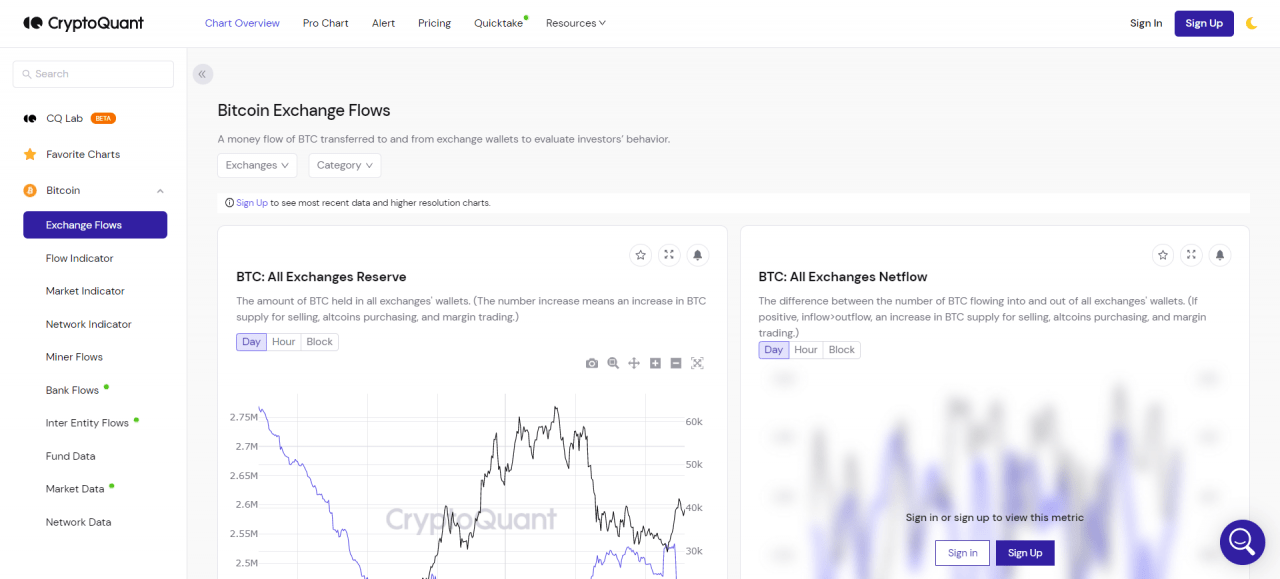
Task: Download the Exchanges Reserve chart as image
Action: tap(591, 363)
